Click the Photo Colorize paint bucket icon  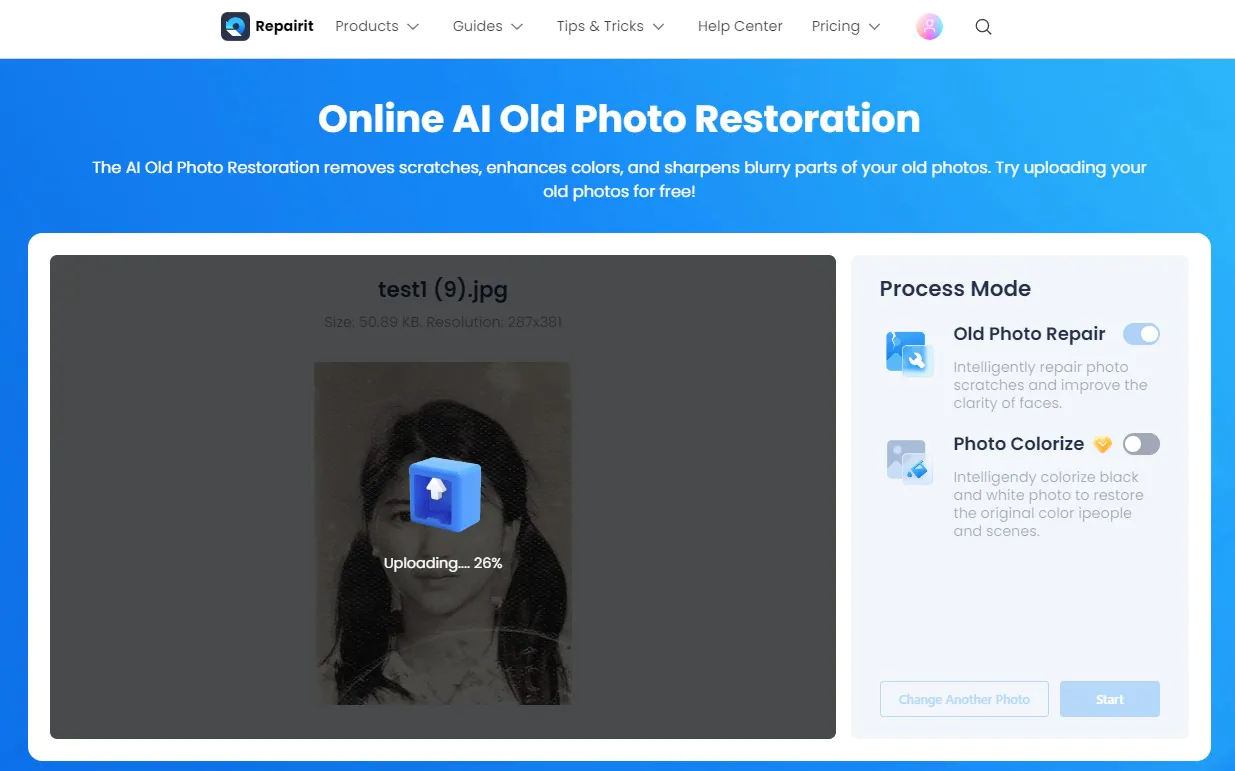point(909,463)
